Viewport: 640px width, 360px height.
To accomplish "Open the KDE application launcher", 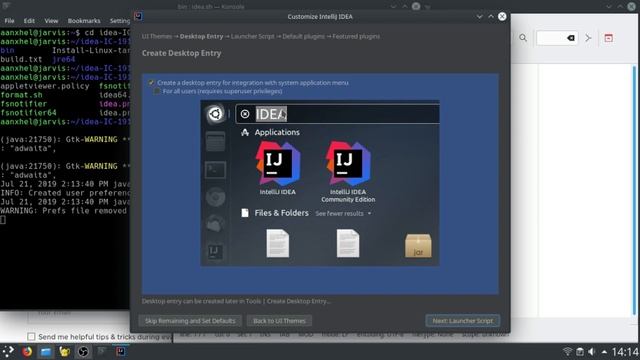I will [x=8, y=351].
